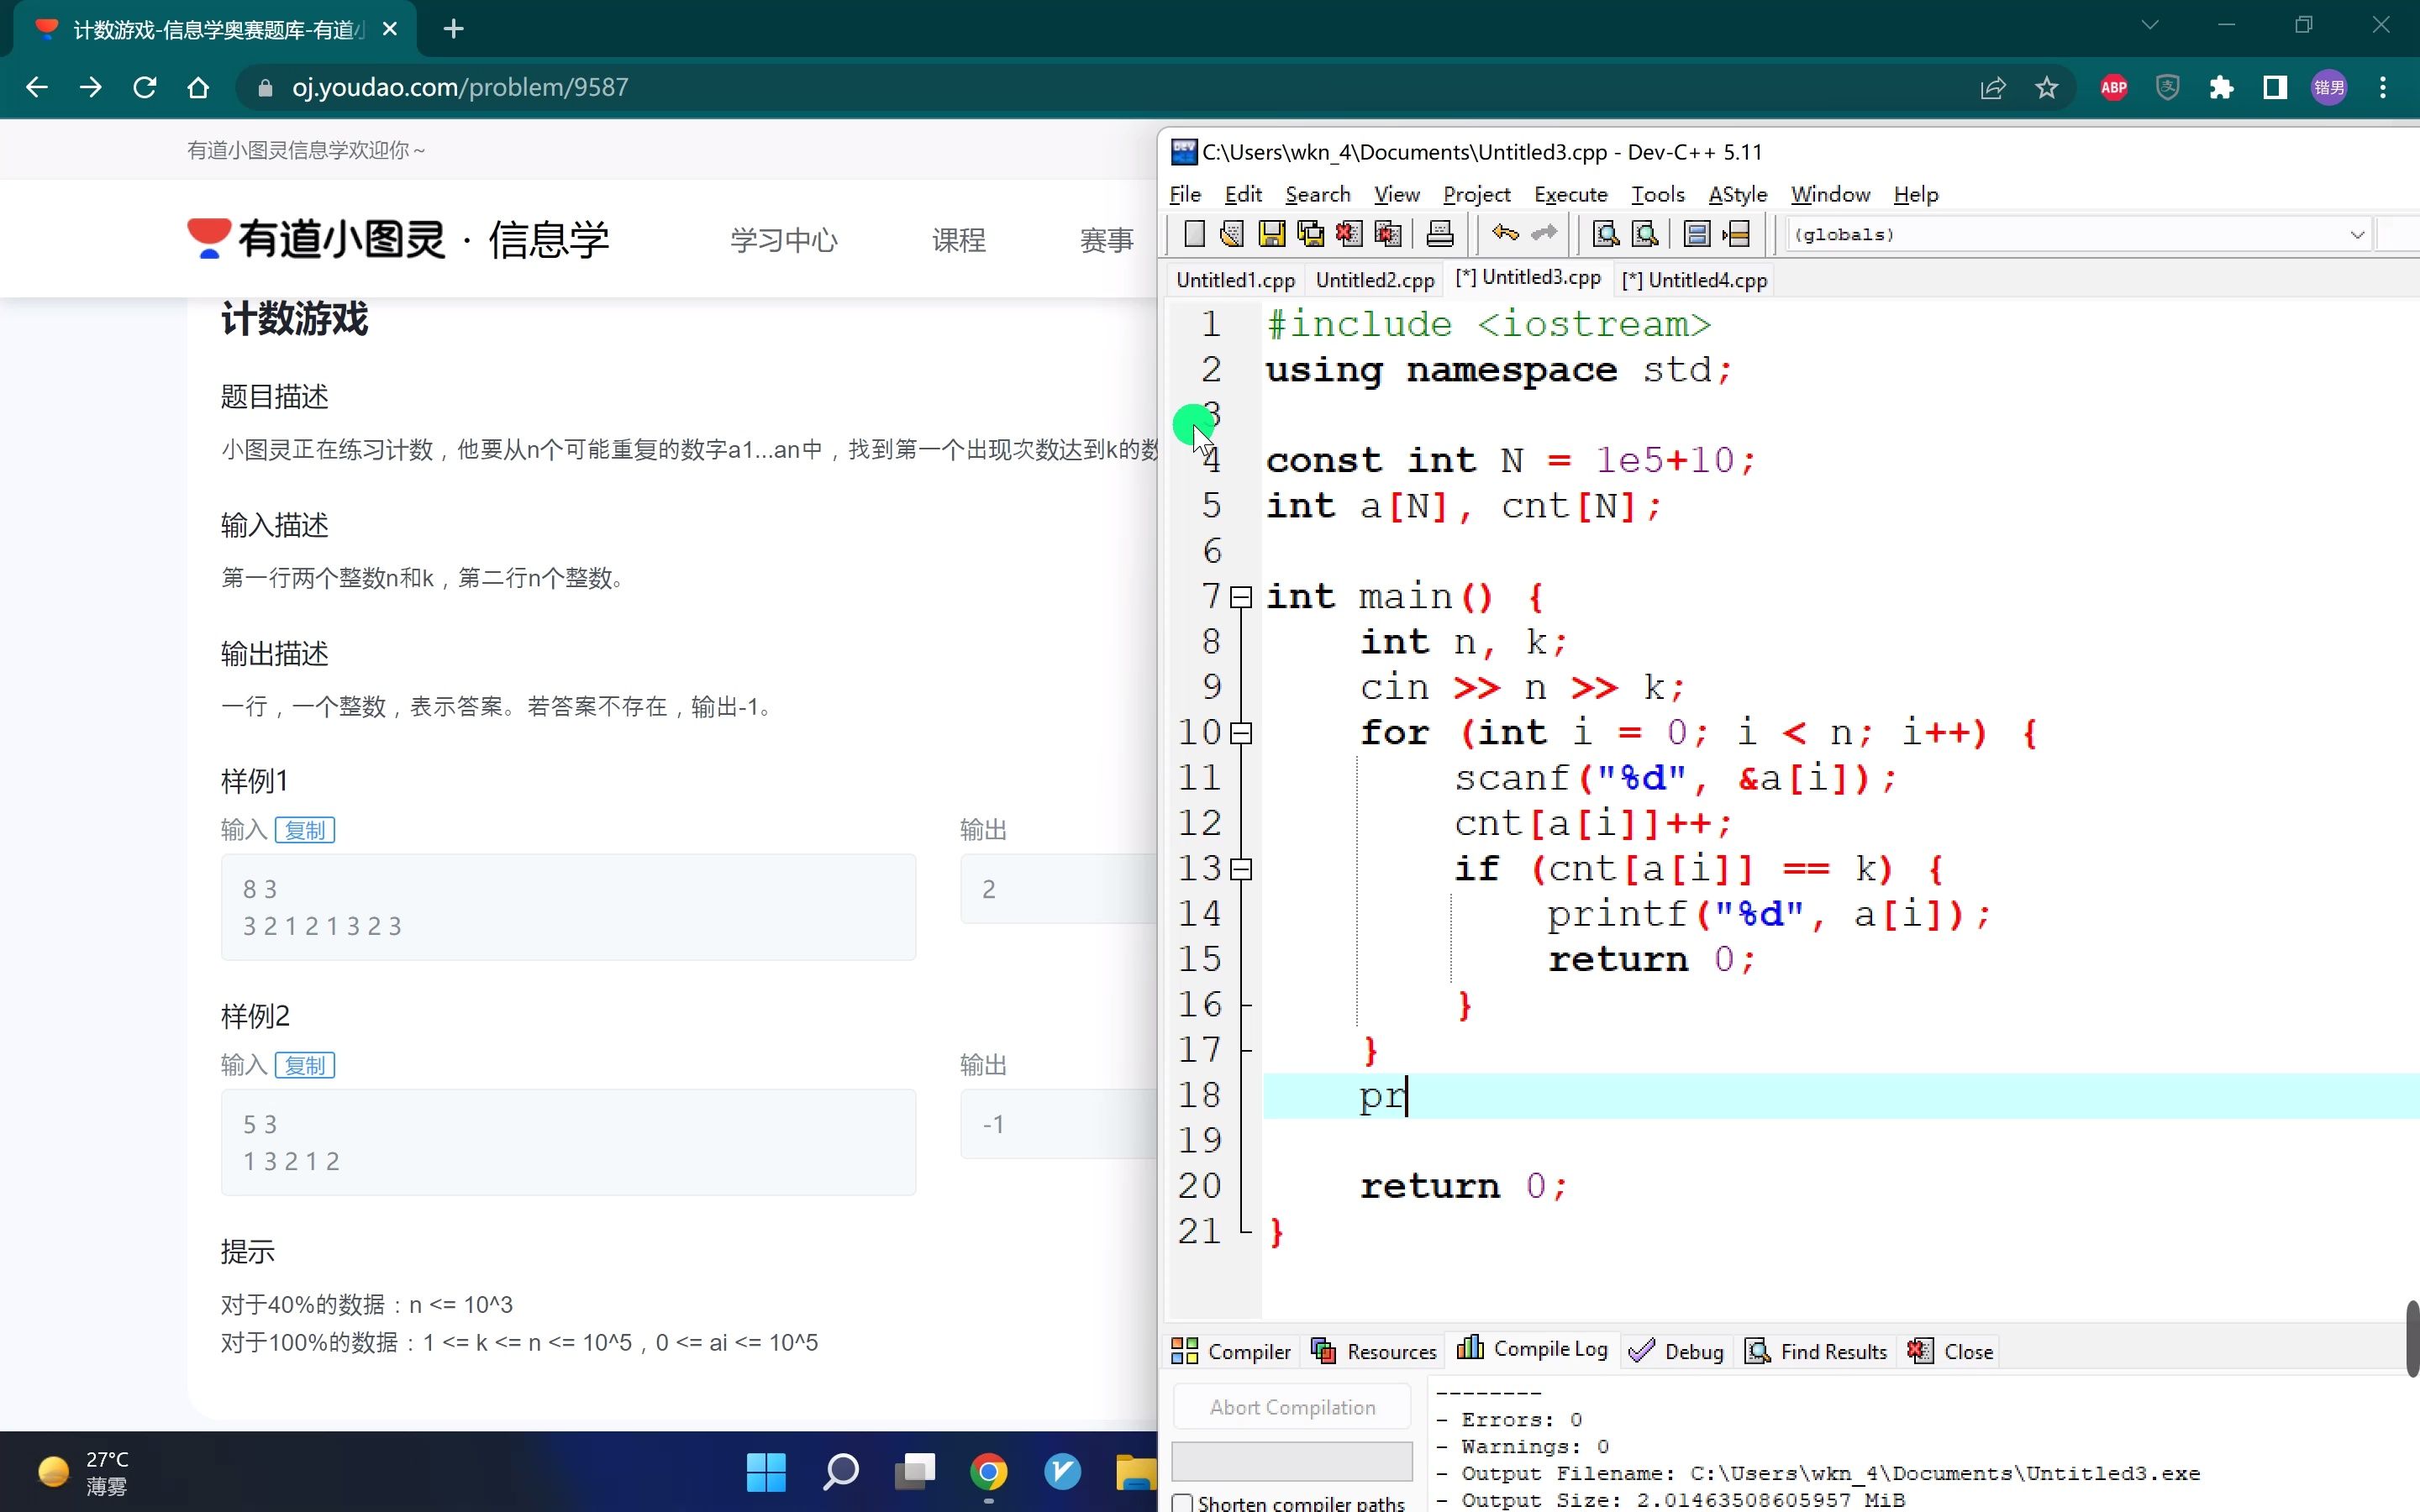Screen dimensions: 2420x1512
Task: Copy sample 1 input with 复制 button
Action: [x=305, y=830]
